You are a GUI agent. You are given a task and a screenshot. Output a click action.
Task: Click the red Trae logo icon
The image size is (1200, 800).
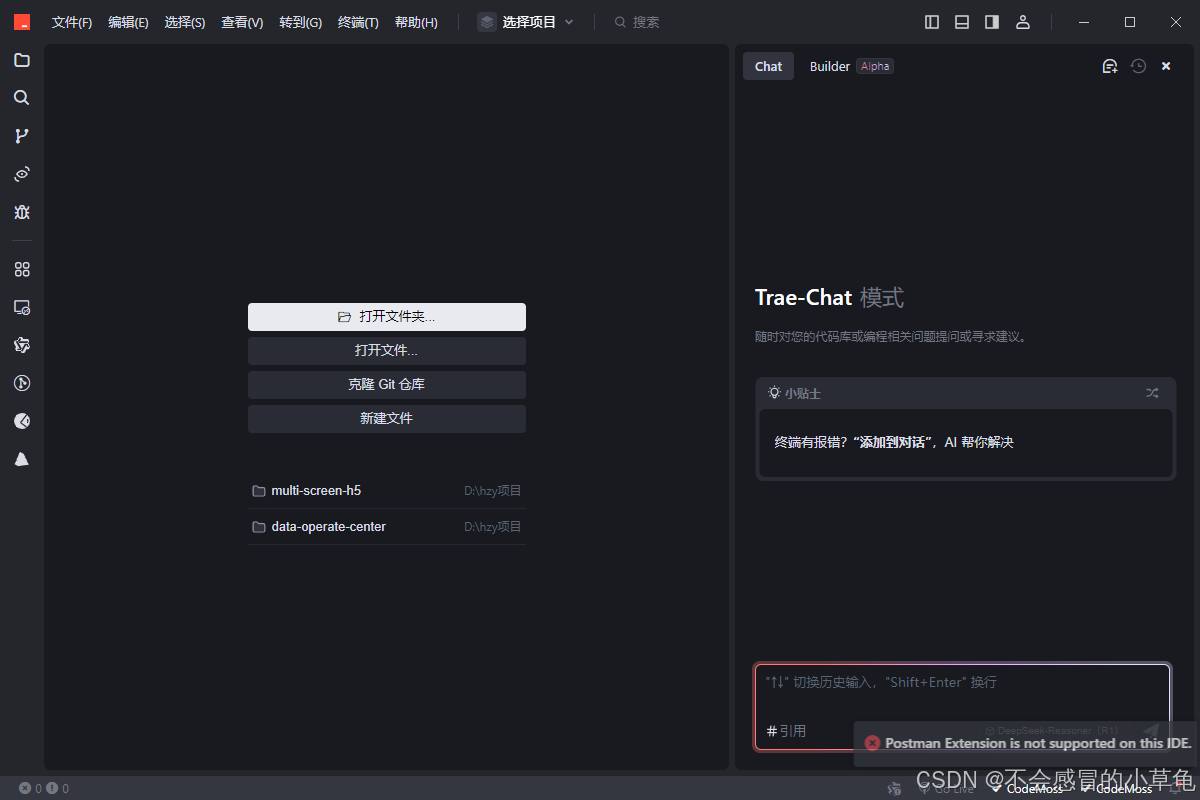(x=22, y=22)
